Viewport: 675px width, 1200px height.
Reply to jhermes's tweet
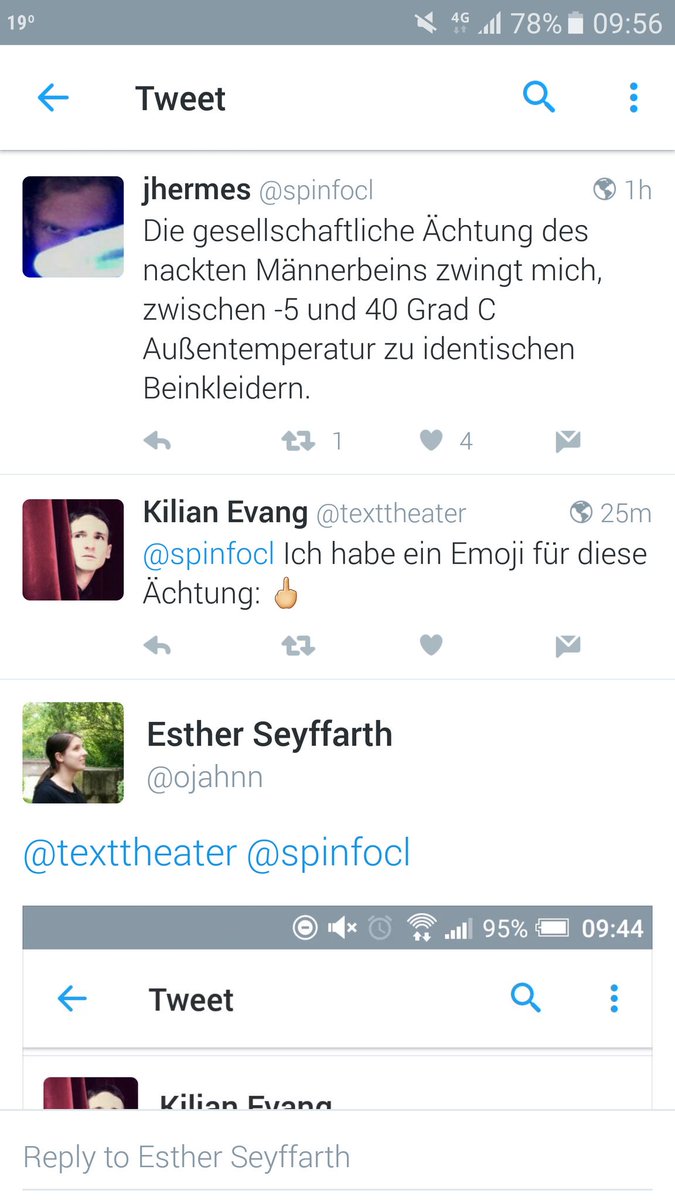[x=157, y=441]
